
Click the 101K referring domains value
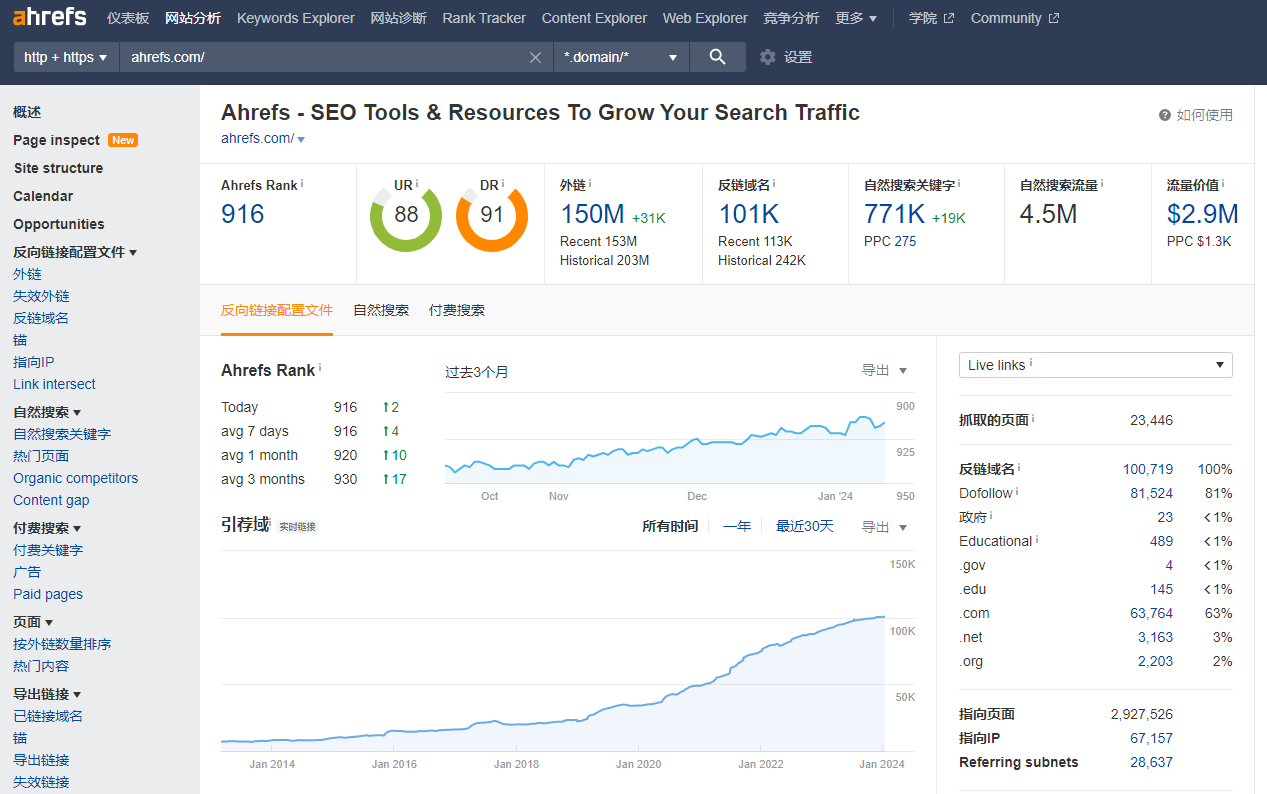coord(749,214)
